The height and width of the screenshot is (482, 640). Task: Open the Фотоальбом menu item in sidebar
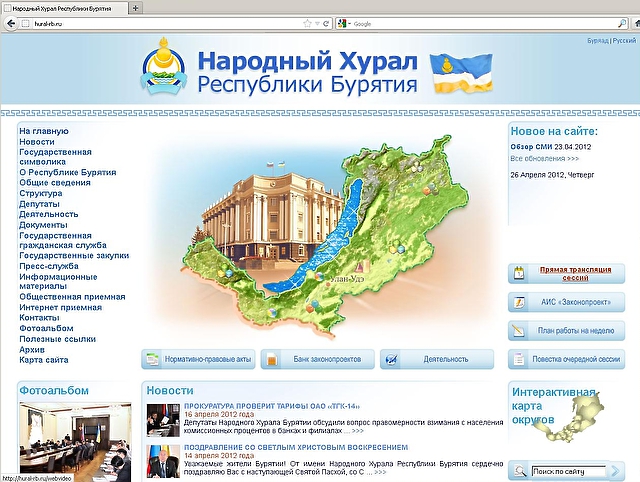[46, 328]
